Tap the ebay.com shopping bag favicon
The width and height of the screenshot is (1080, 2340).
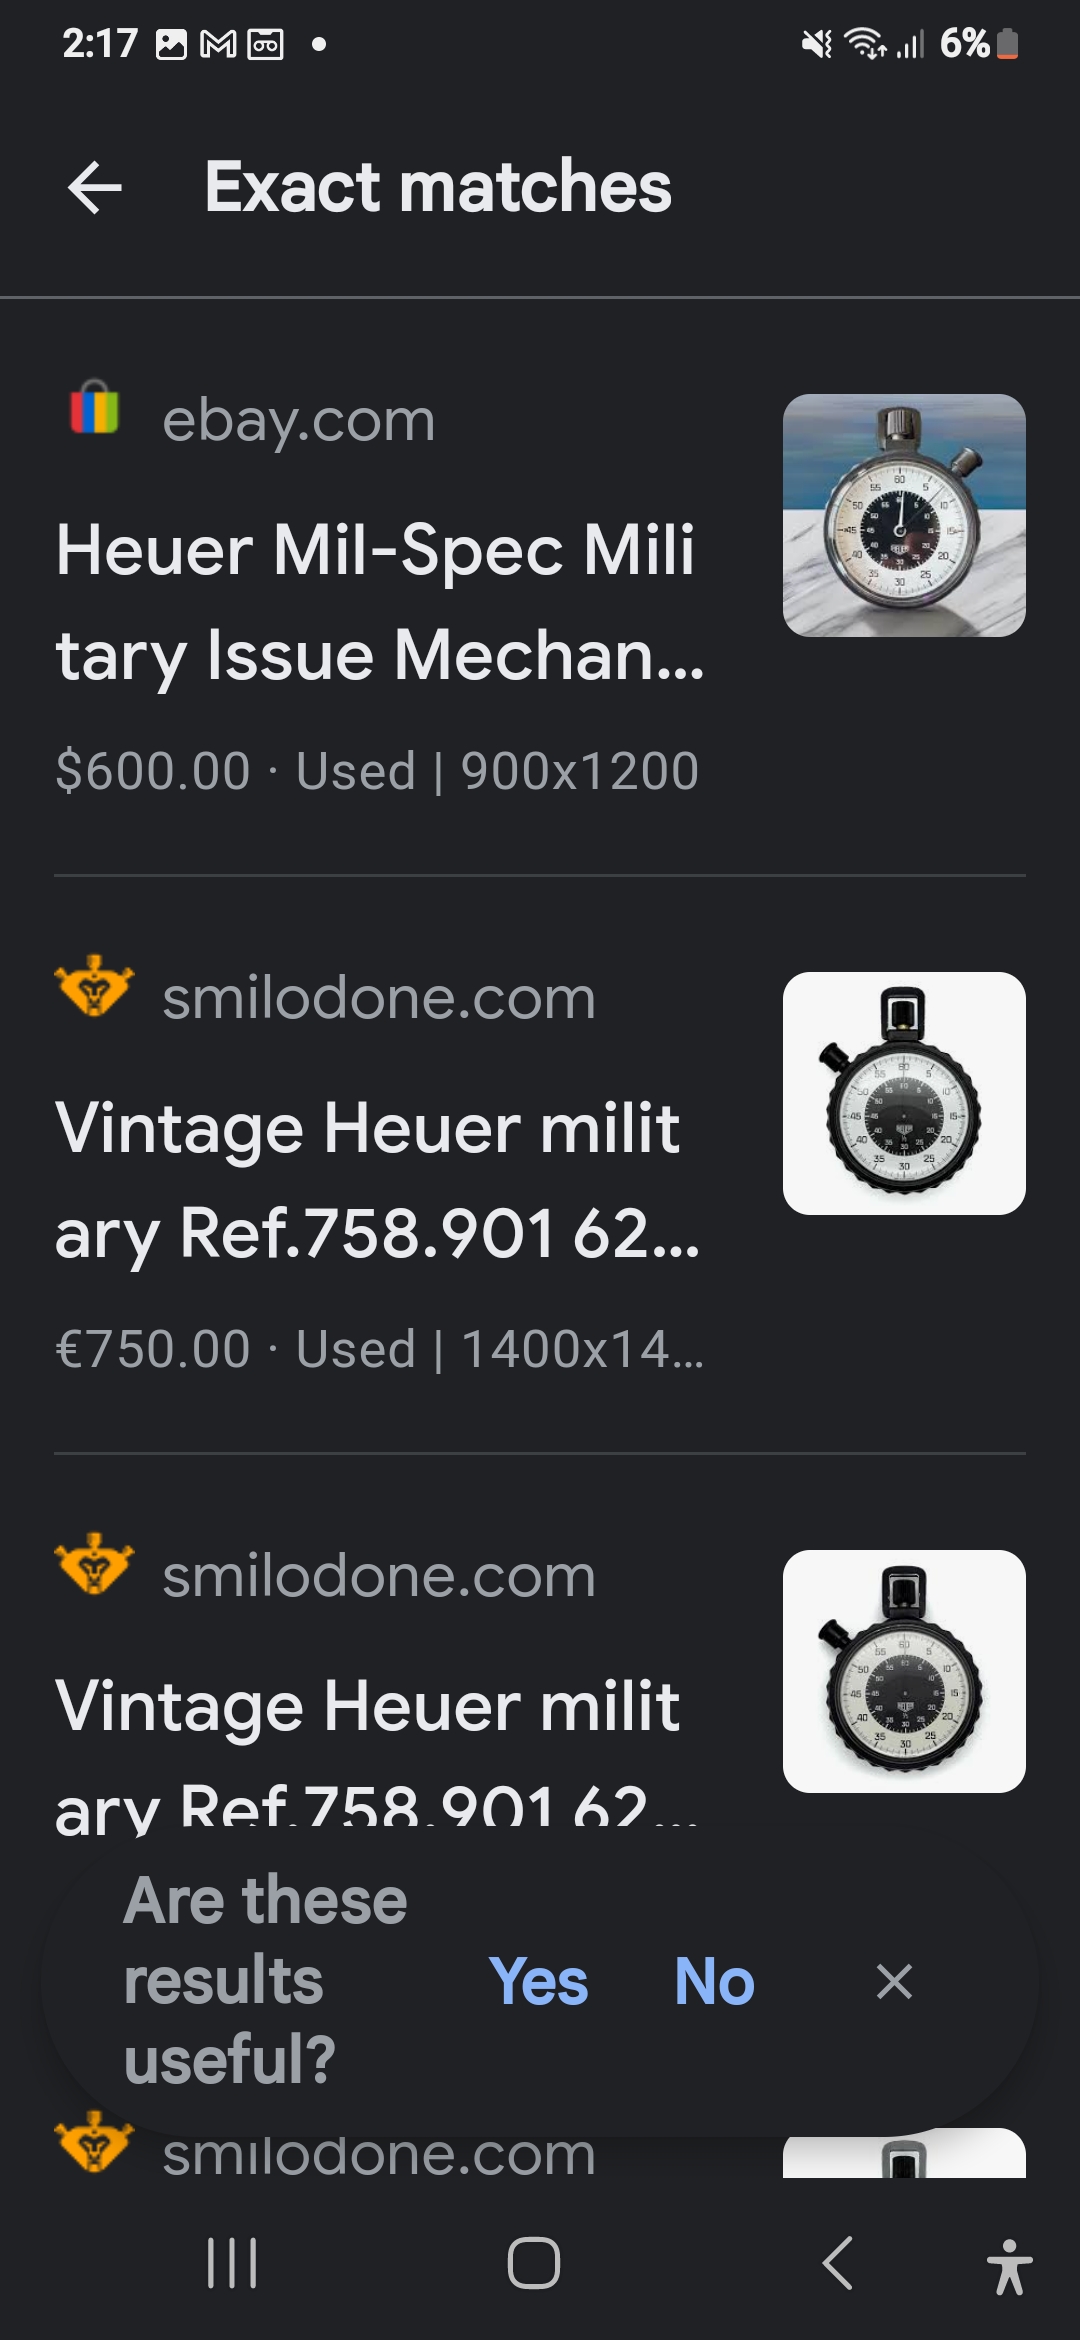coord(95,409)
